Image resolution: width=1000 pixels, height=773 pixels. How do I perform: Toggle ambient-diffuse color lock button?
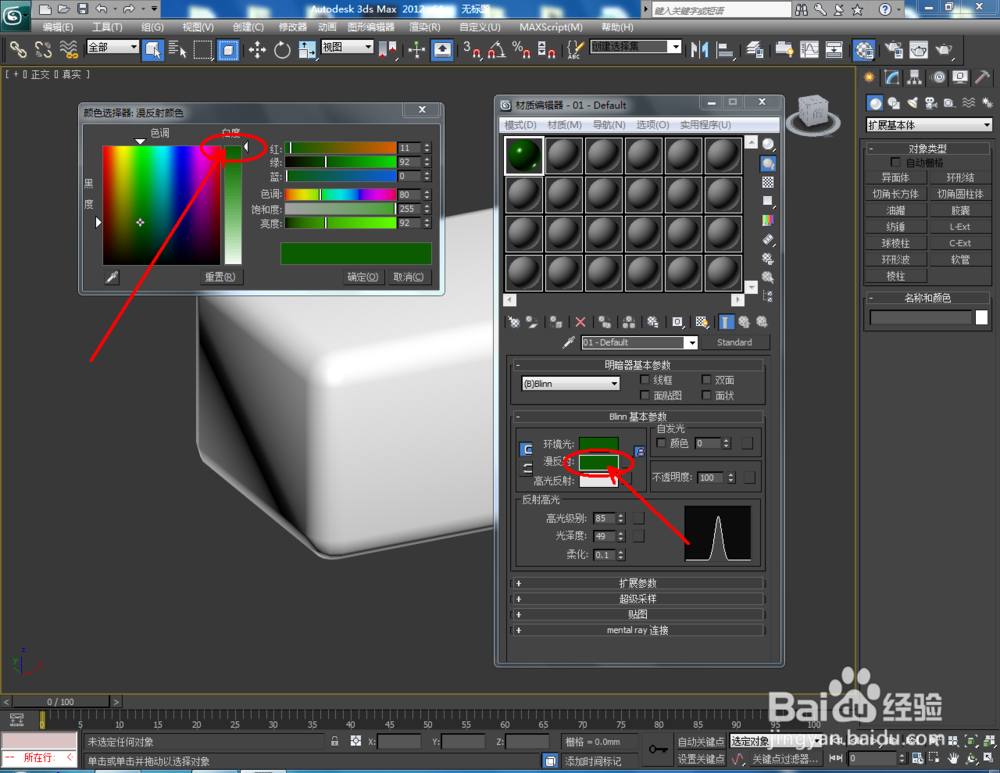click(x=526, y=450)
